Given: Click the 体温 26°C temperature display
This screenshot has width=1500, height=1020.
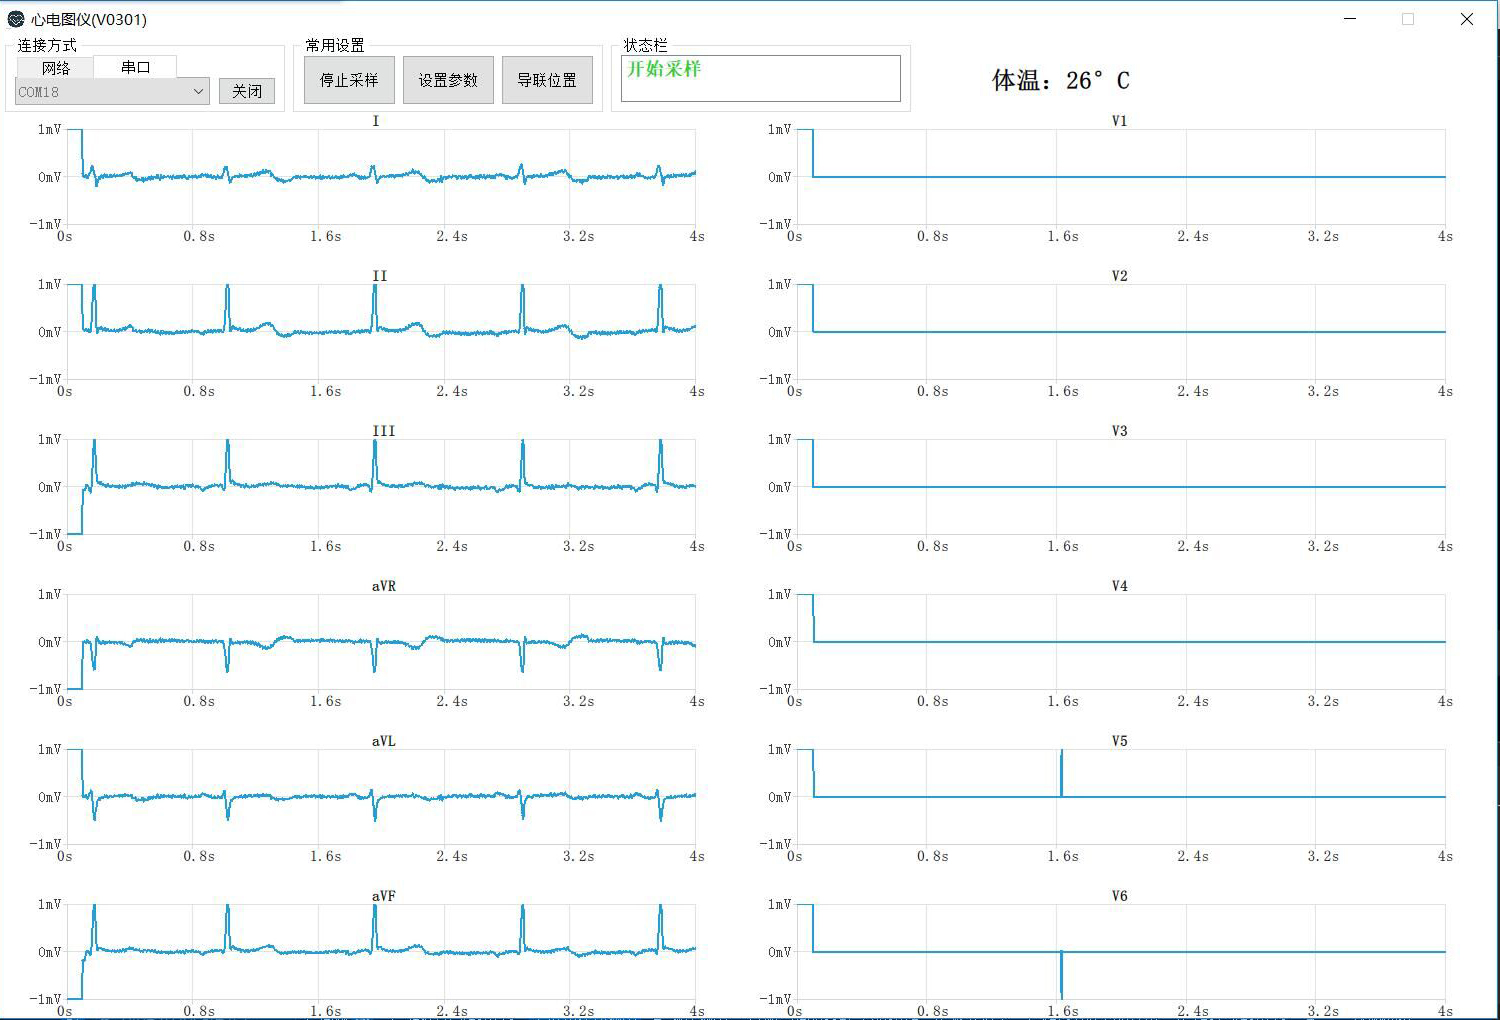Looking at the screenshot, I should coord(1060,80).
